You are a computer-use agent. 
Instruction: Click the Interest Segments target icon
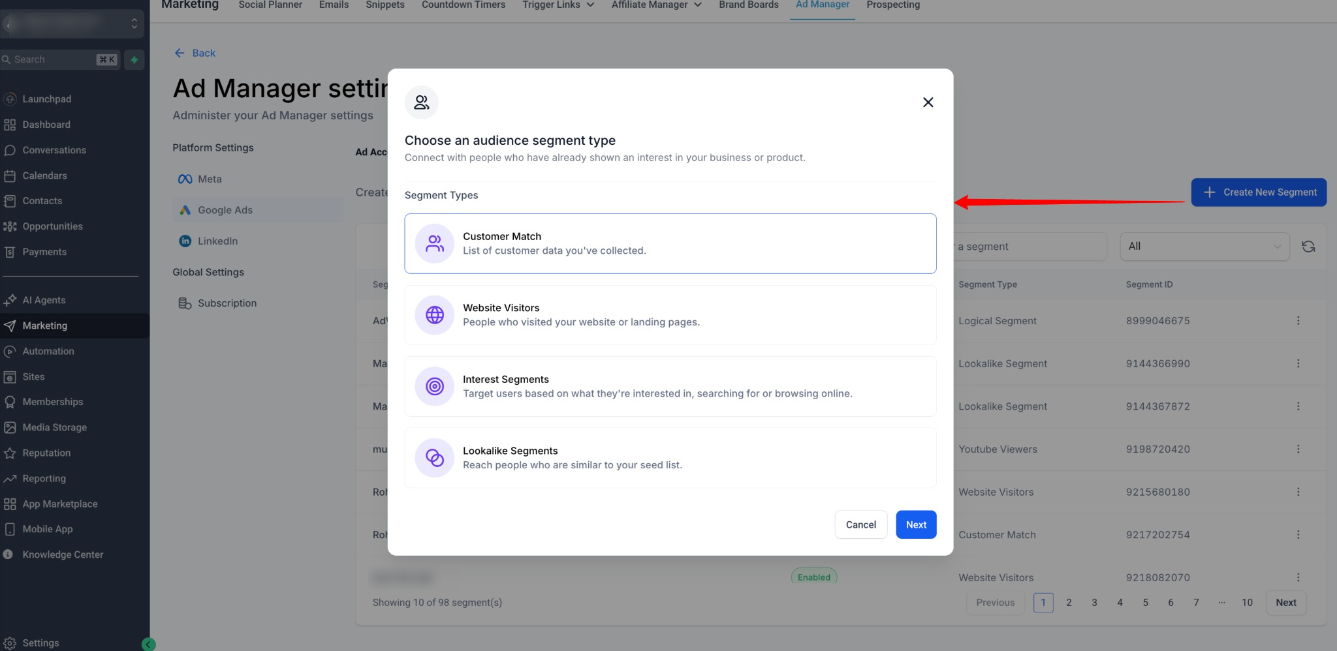point(434,386)
